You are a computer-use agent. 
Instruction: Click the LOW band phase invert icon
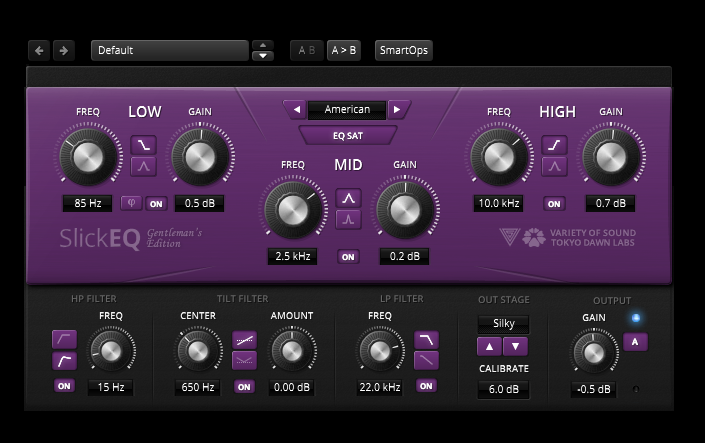(x=130, y=203)
